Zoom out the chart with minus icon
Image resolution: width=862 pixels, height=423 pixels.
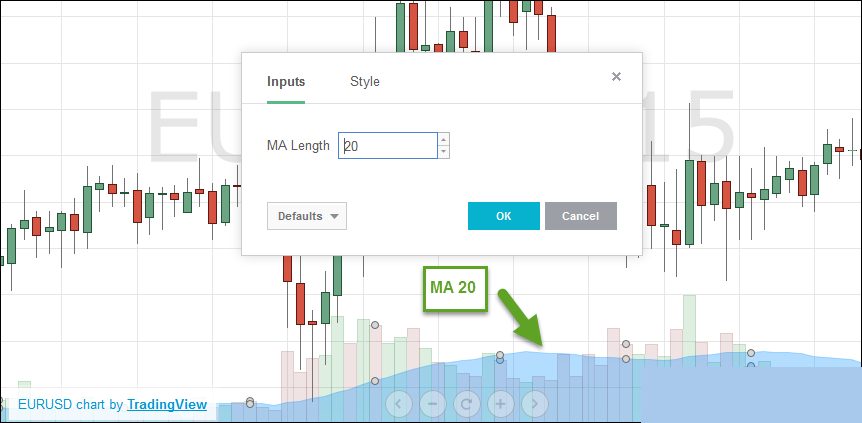pos(433,404)
